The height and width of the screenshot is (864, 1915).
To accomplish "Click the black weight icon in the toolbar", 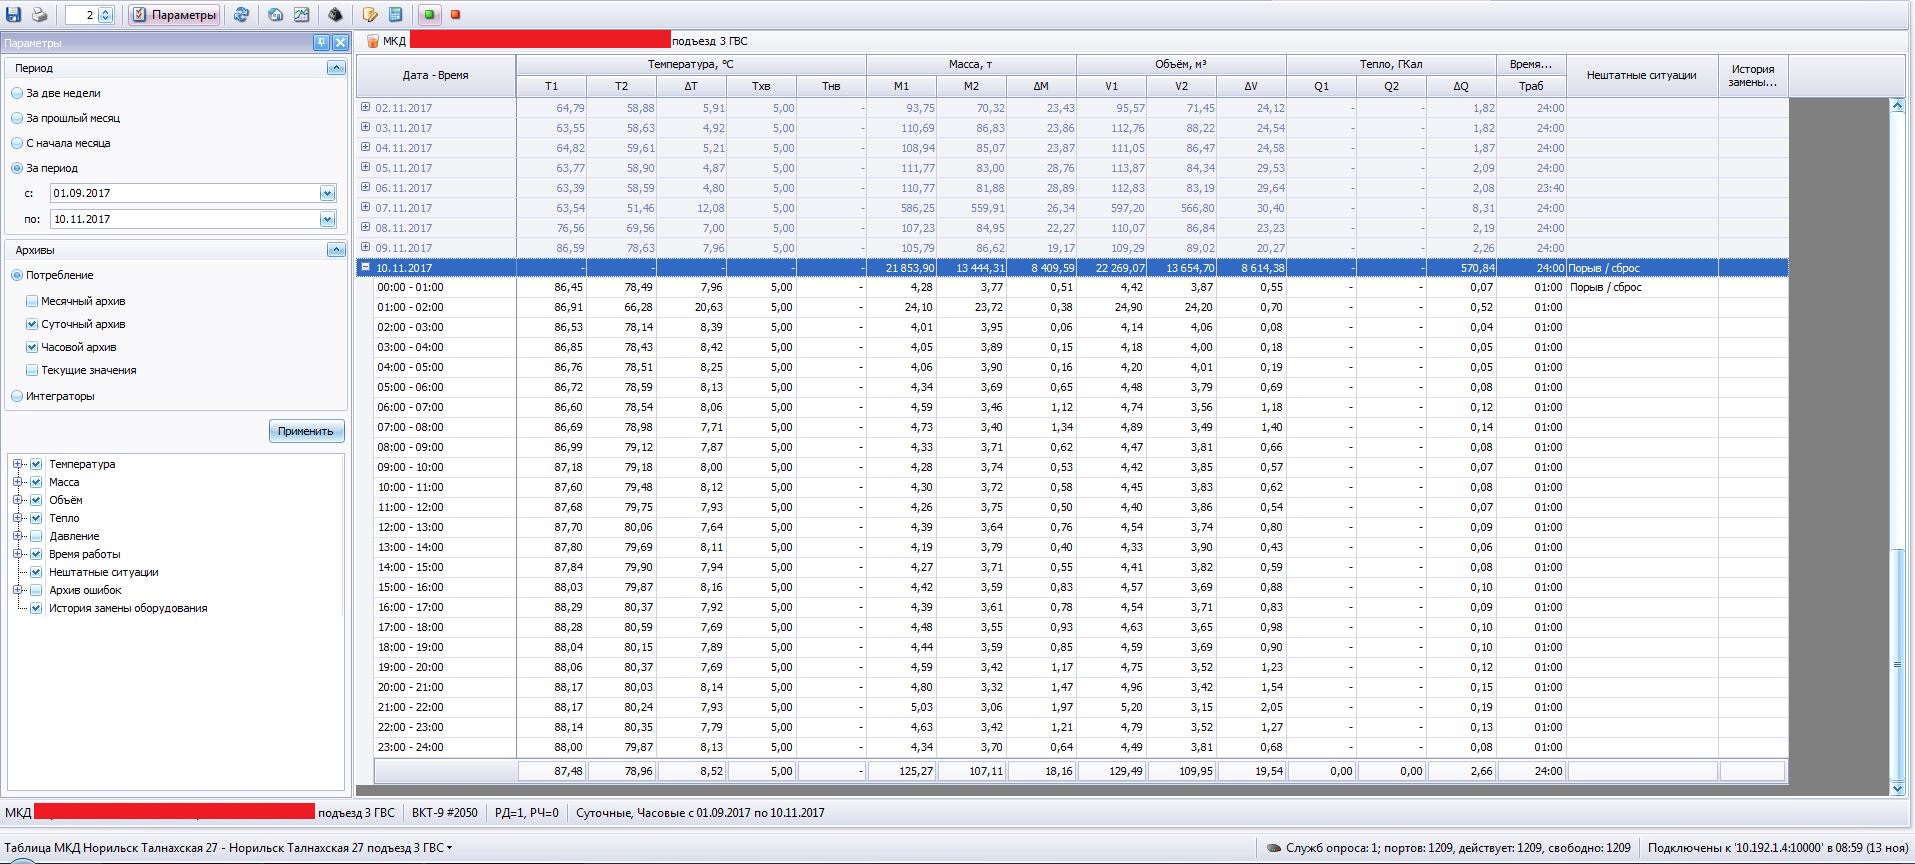I will tap(335, 15).
